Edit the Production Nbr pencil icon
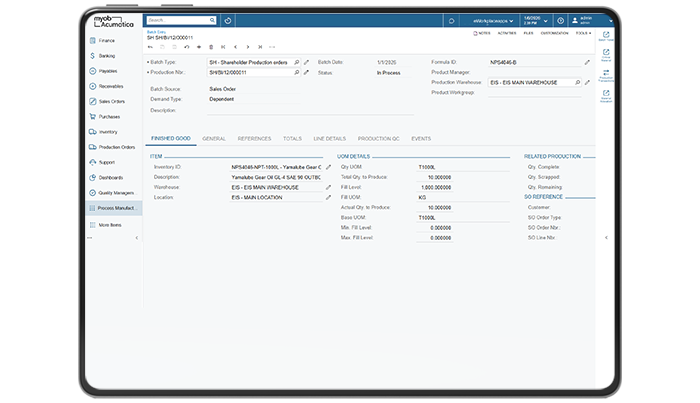 tap(306, 72)
